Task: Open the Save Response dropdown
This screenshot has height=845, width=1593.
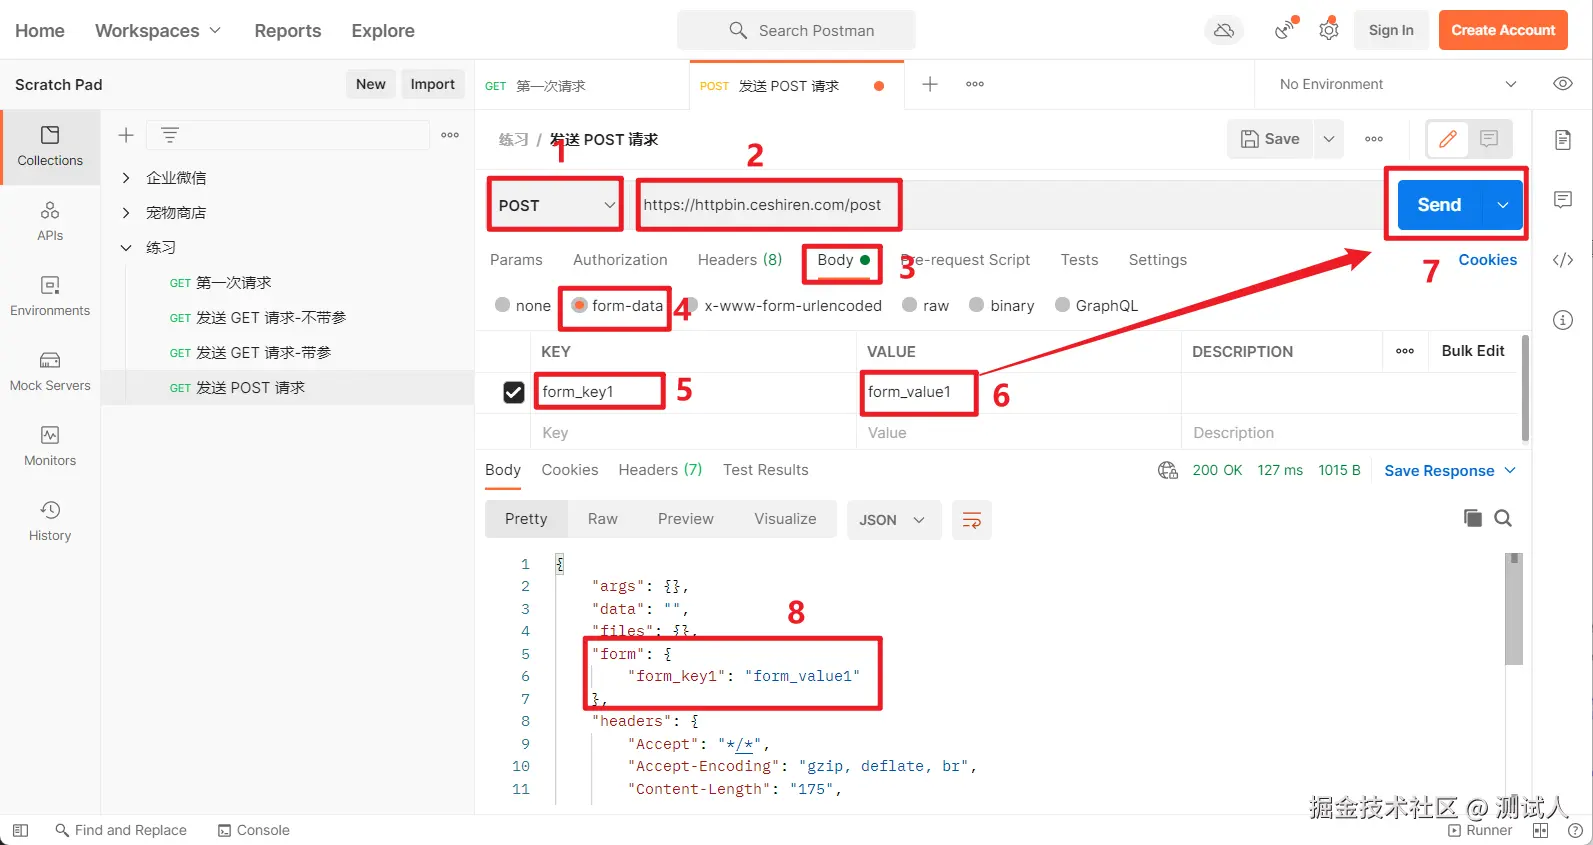Action: (x=1450, y=470)
